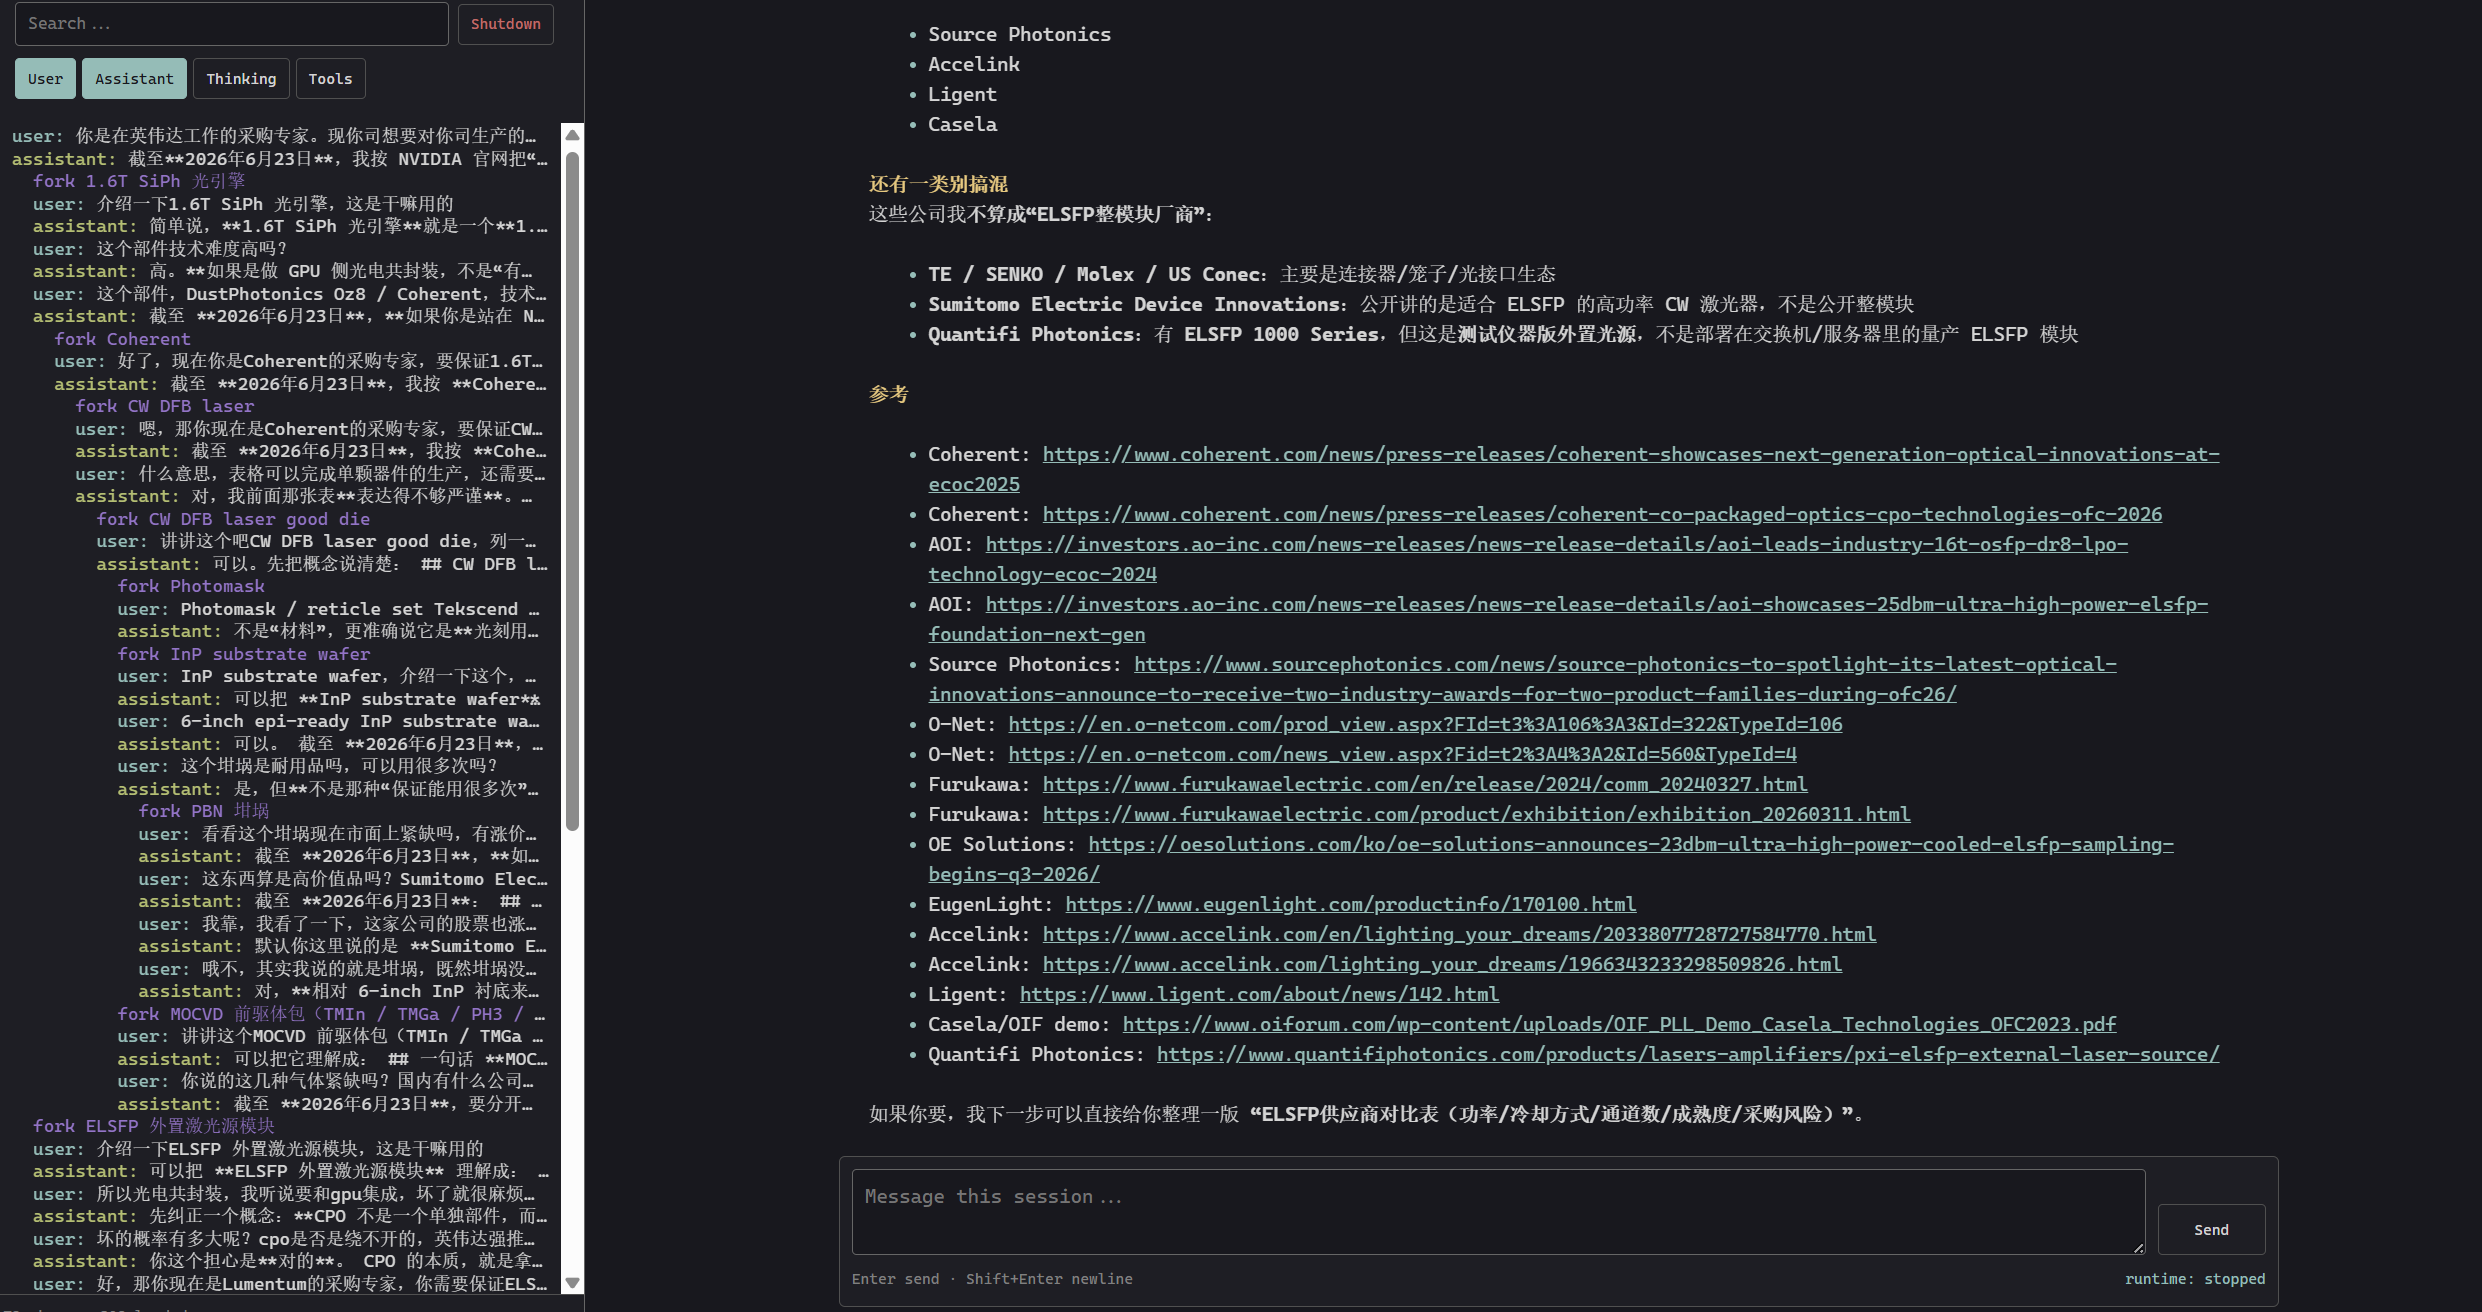
Task: Open Source Photonics OFC26 news link
Action: pos(1625,664)
